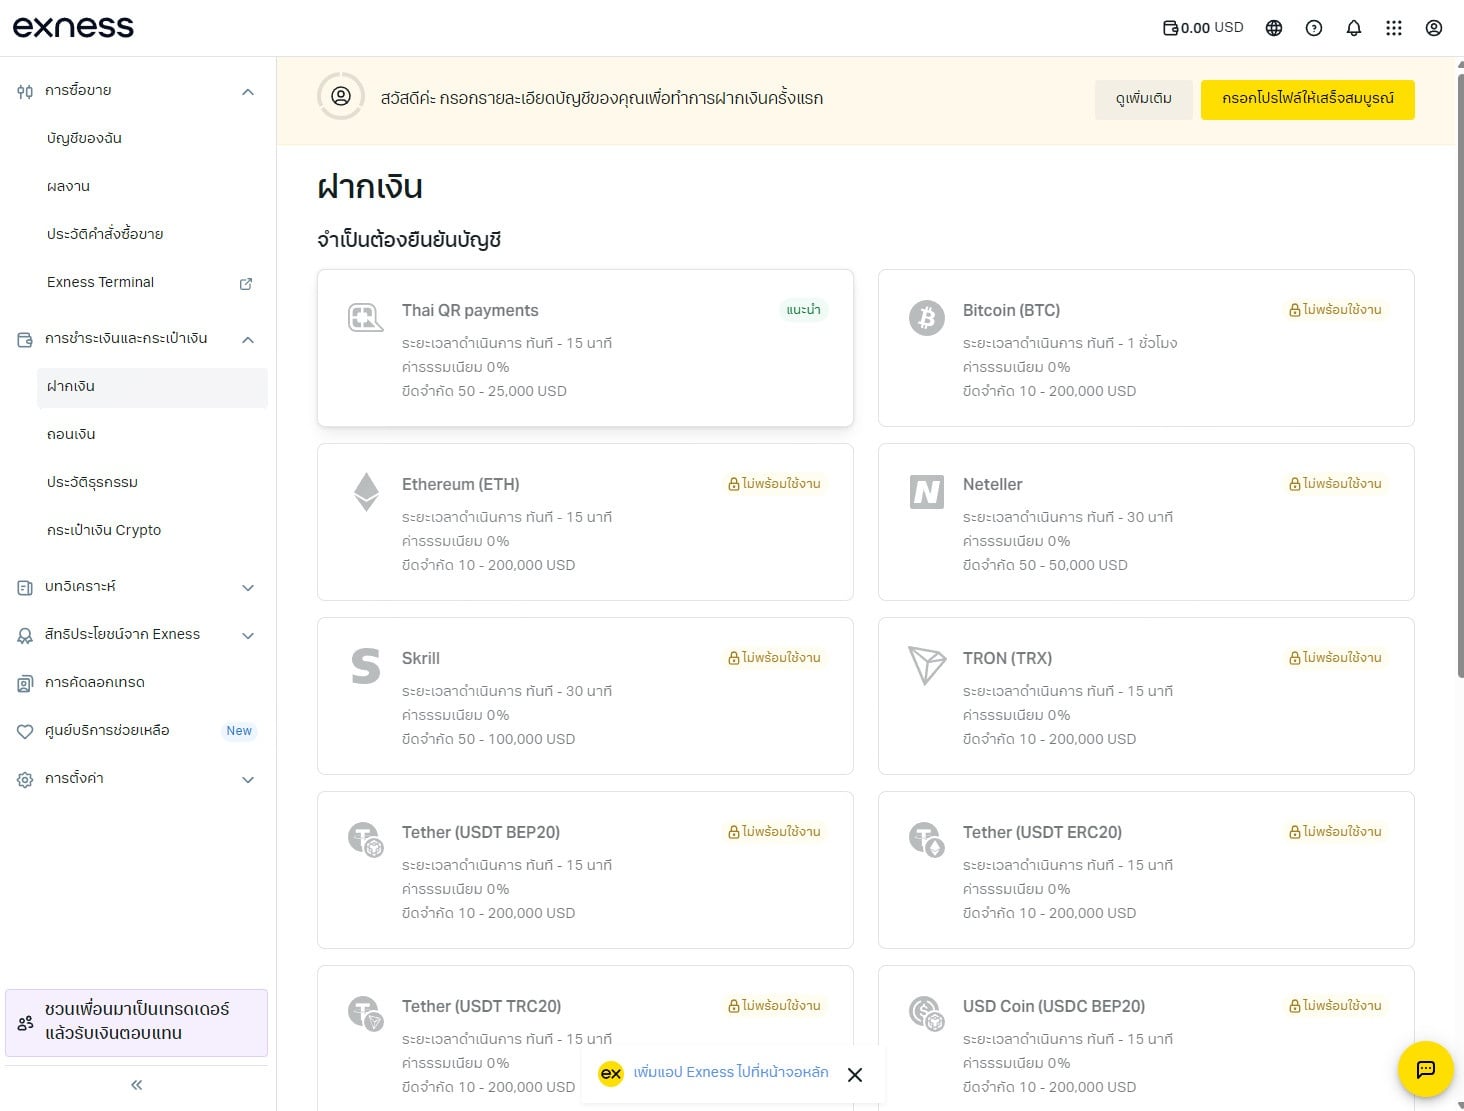Open Exness Terminal from sidebar

(101, 282)
